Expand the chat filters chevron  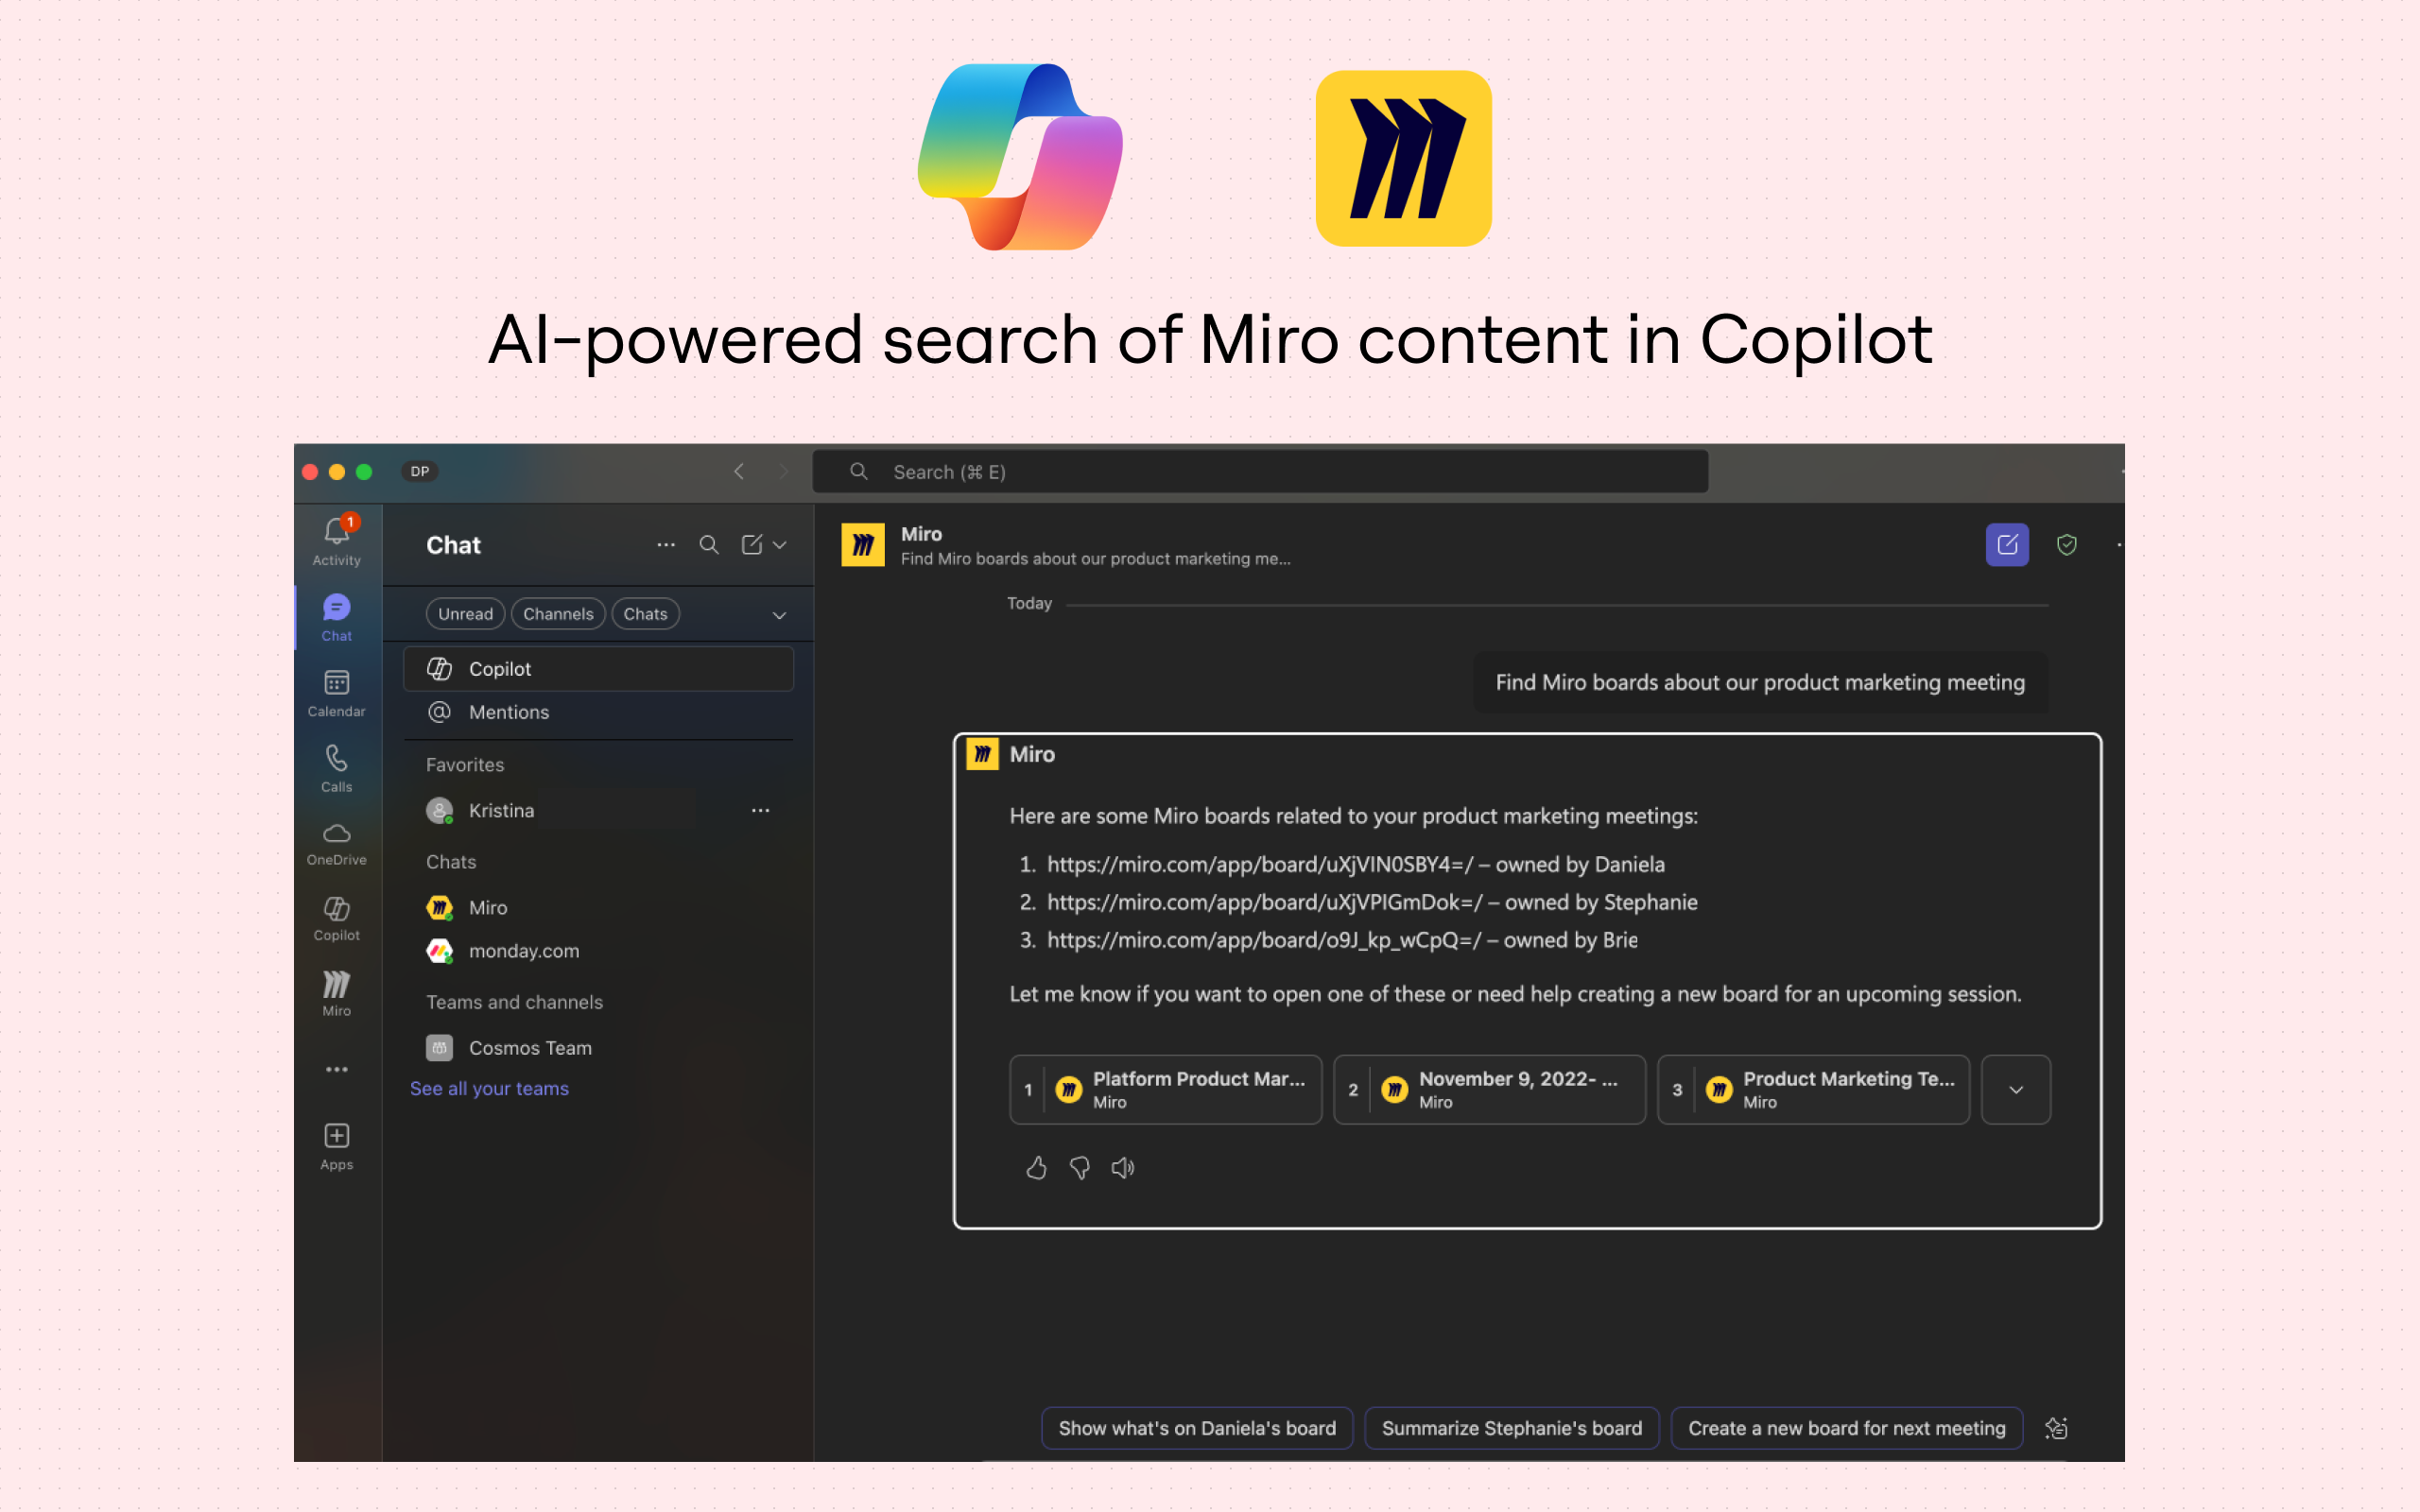coord(780,615)
